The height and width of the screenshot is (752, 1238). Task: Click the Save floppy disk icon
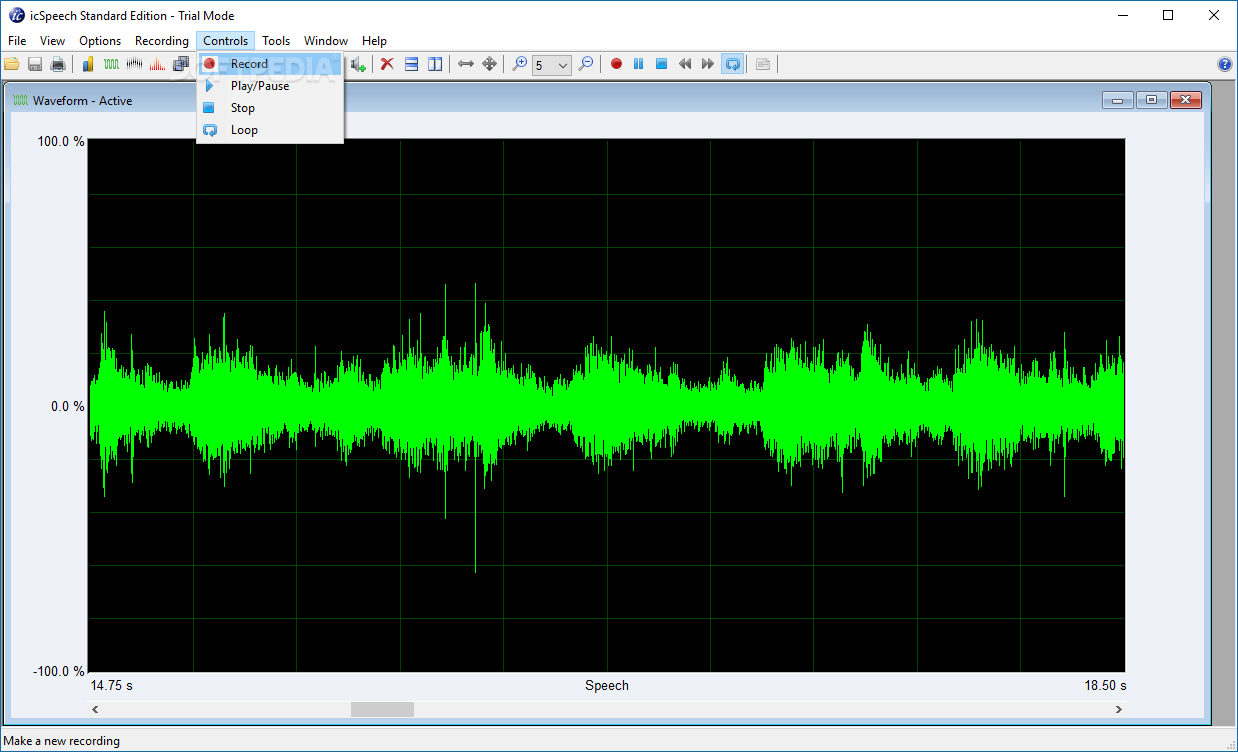click(x=35, y=64)
